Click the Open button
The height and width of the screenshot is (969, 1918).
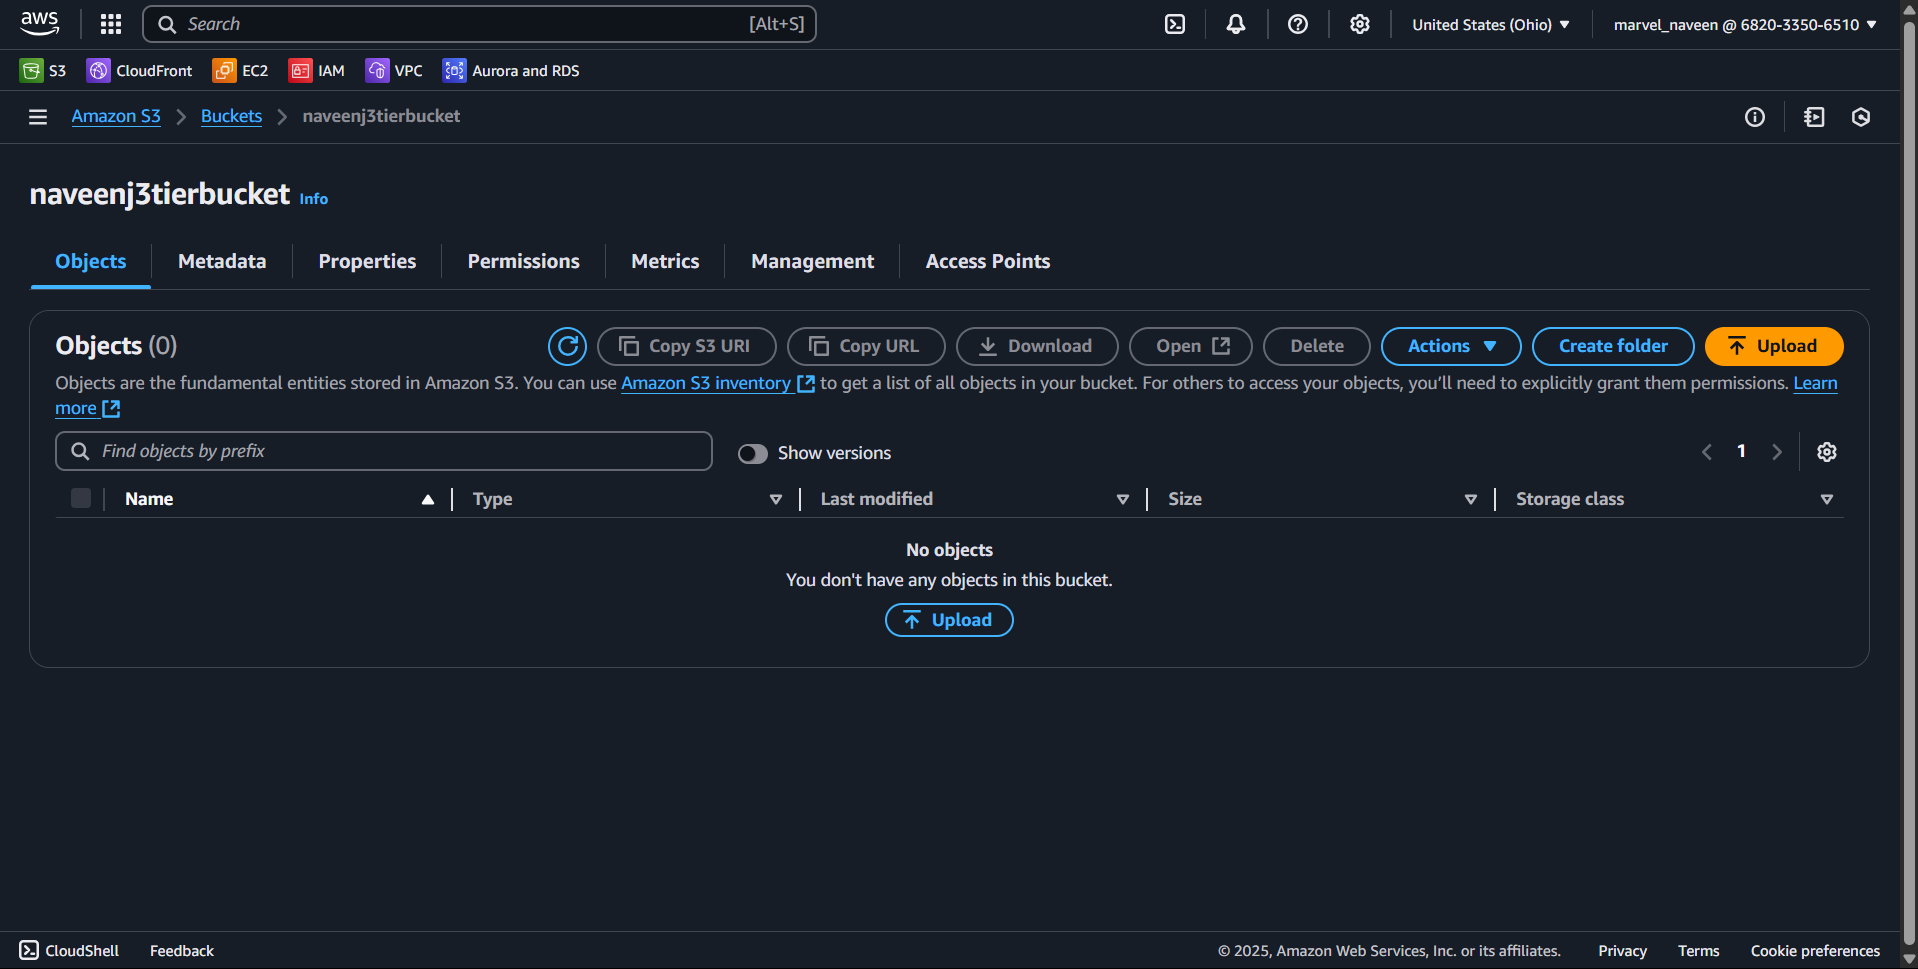[1190, 346]
